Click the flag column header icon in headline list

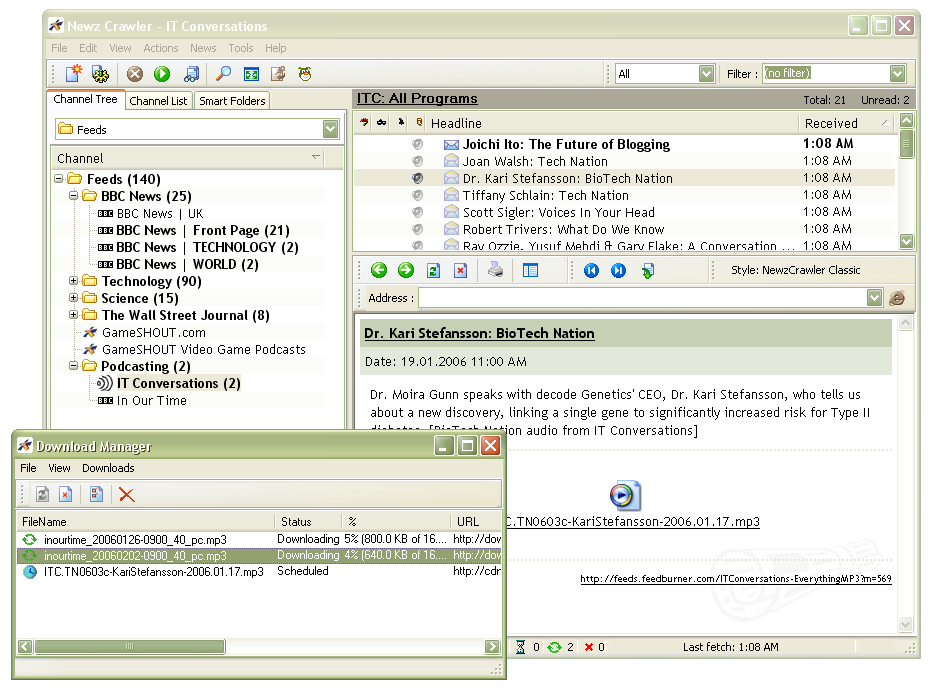point(364,122)
